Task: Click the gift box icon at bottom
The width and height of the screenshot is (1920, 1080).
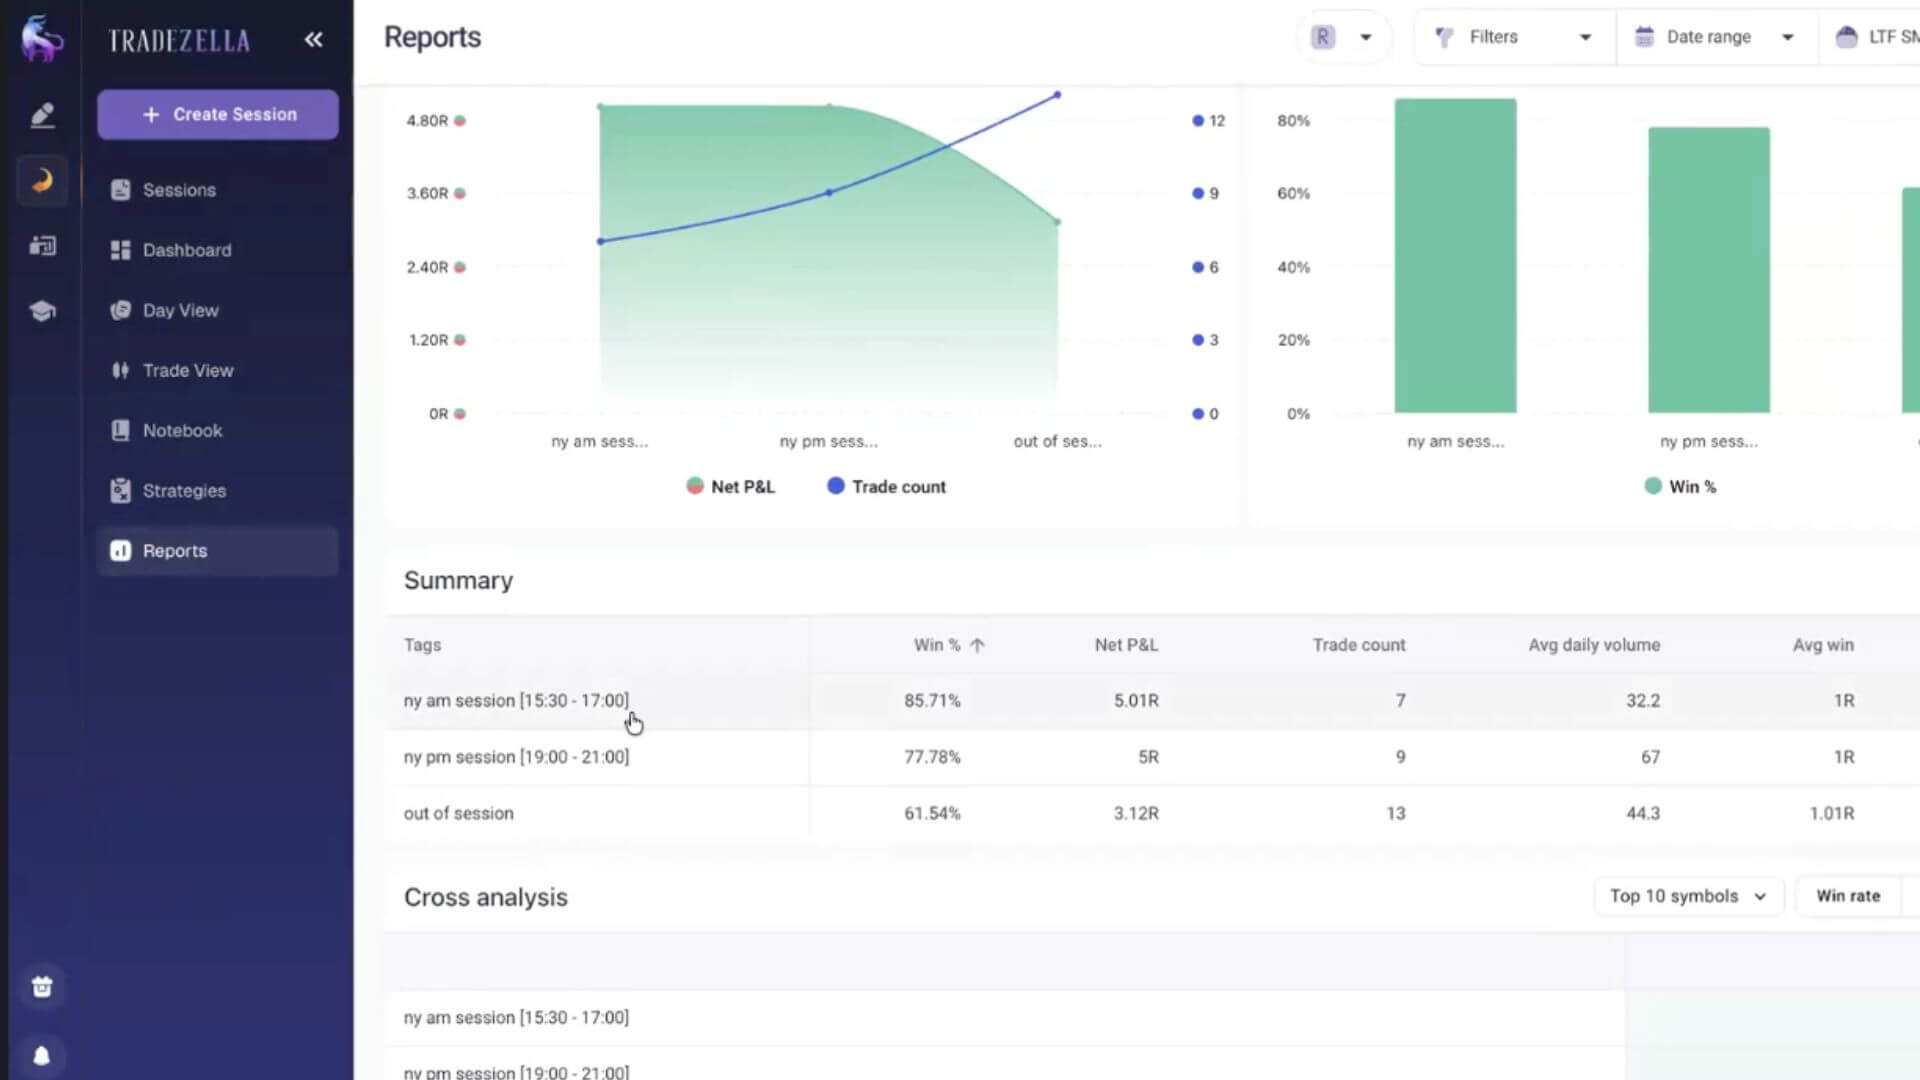Action: [x=42, y=987]
